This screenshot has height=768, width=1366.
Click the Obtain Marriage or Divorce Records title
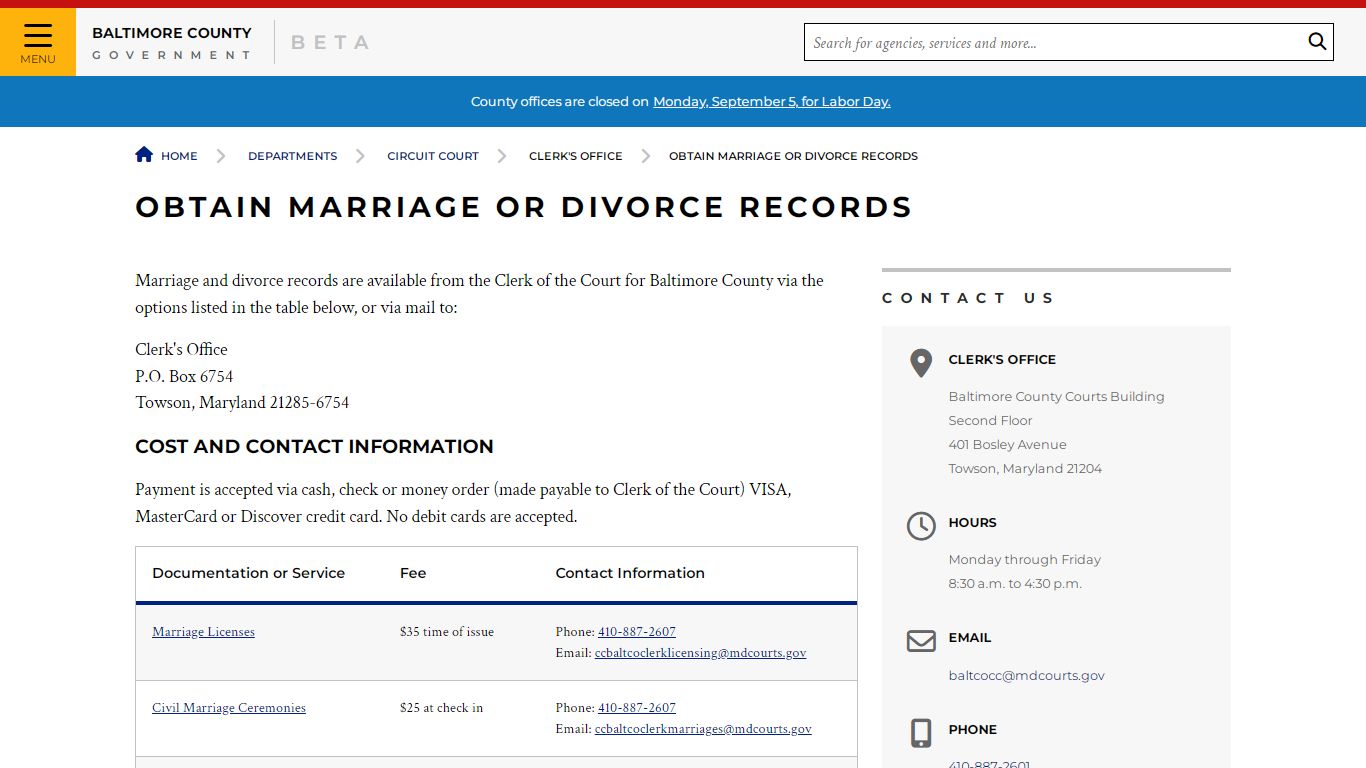tap(524, 207)
